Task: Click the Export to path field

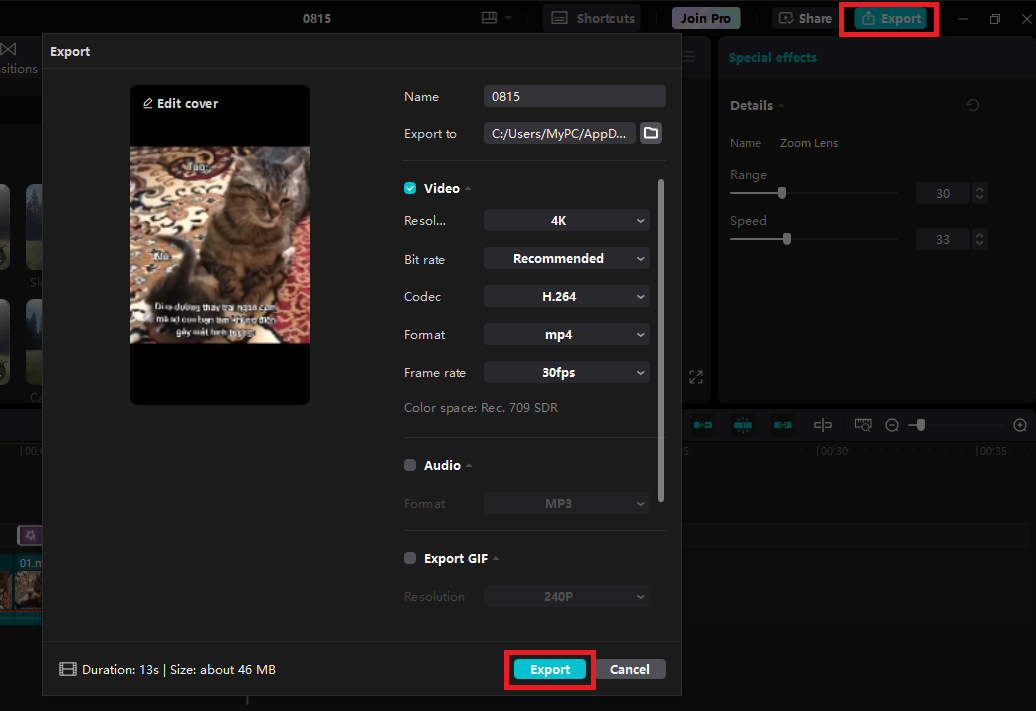Action: coord(560,133)
